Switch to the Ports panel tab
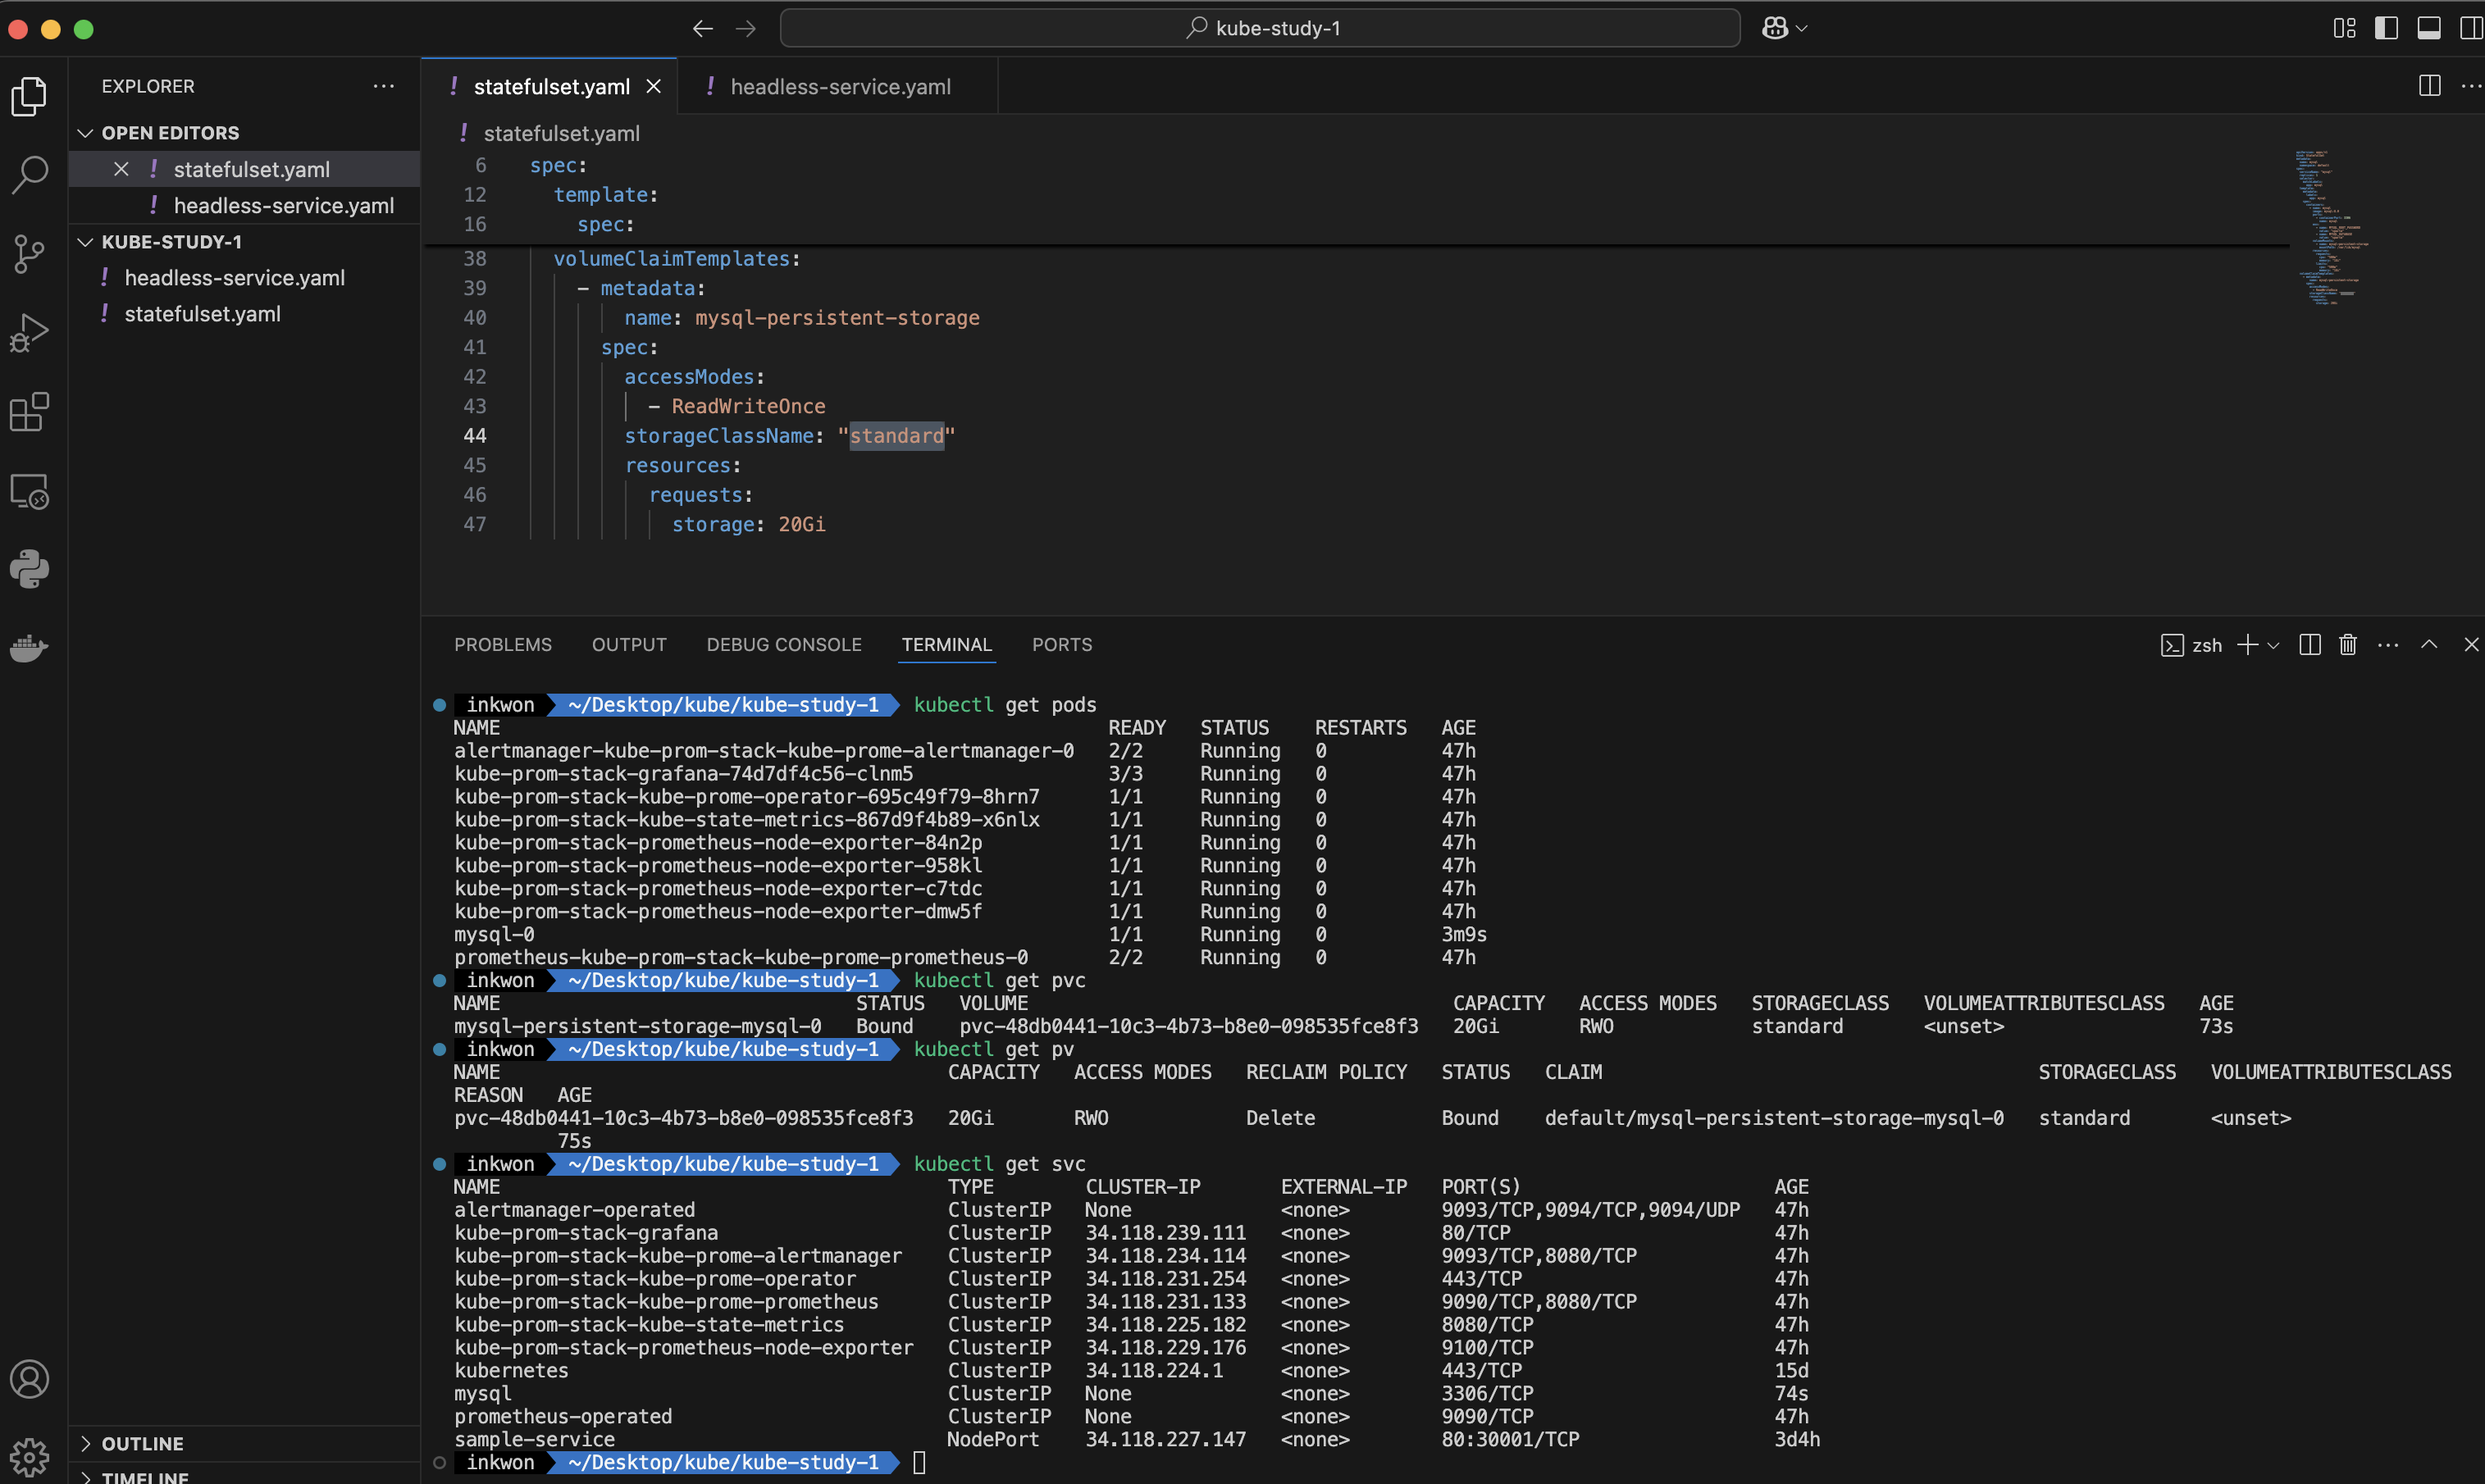The width and height of the screenshot is (2485, 1484). [1062, 645]
